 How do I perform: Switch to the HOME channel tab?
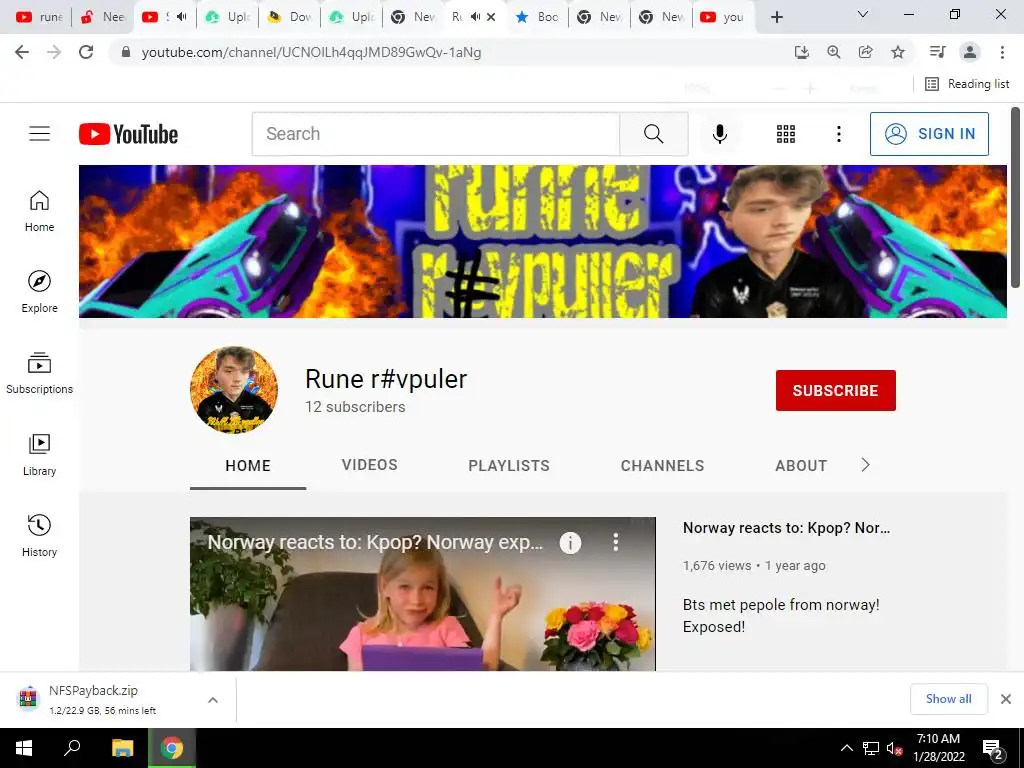point(248,466)
